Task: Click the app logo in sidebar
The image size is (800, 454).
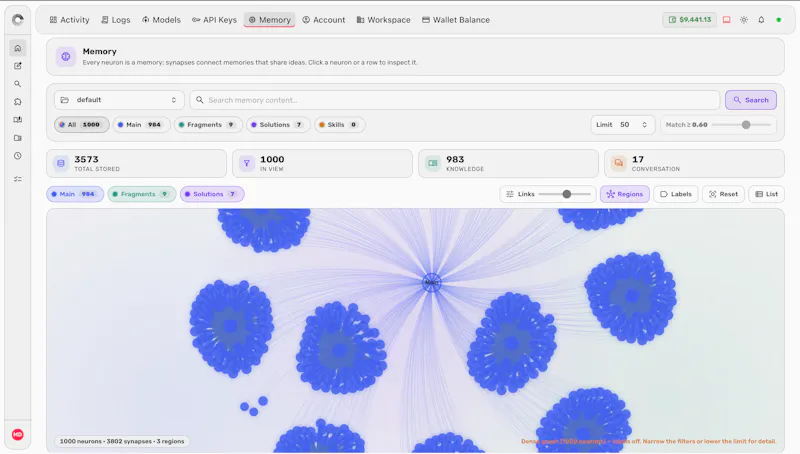Action: click(x=18, y=20)
